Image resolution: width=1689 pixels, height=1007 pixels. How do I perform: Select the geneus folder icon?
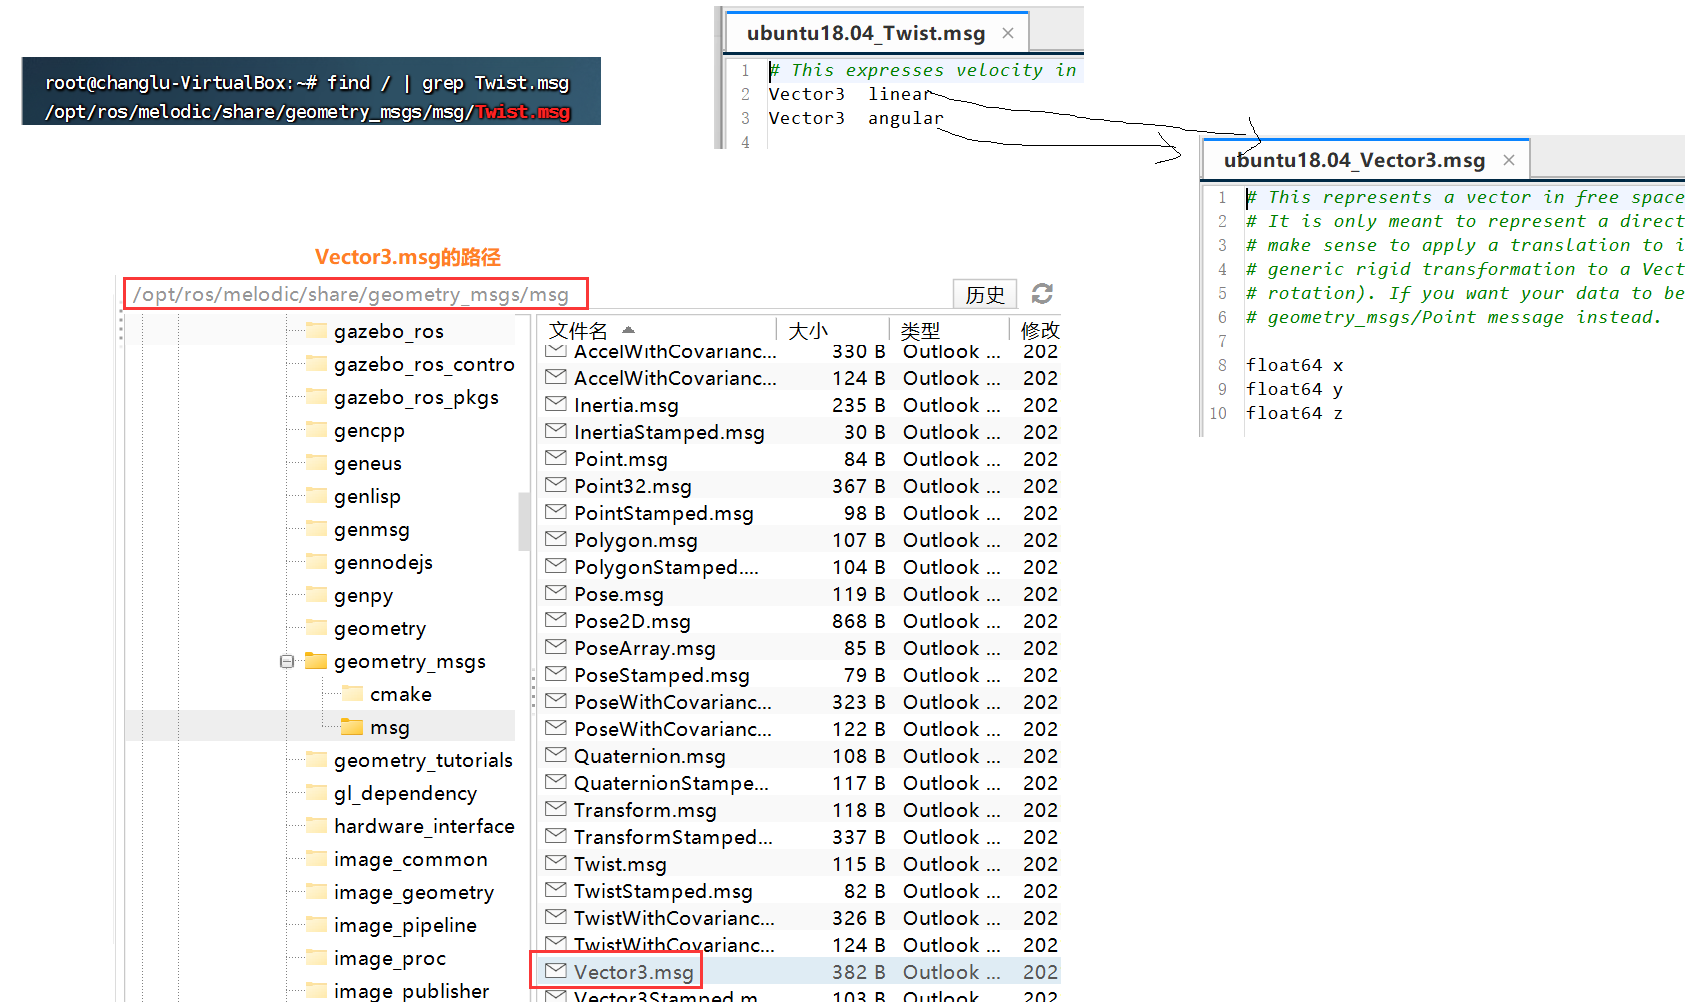pos(316,463)
